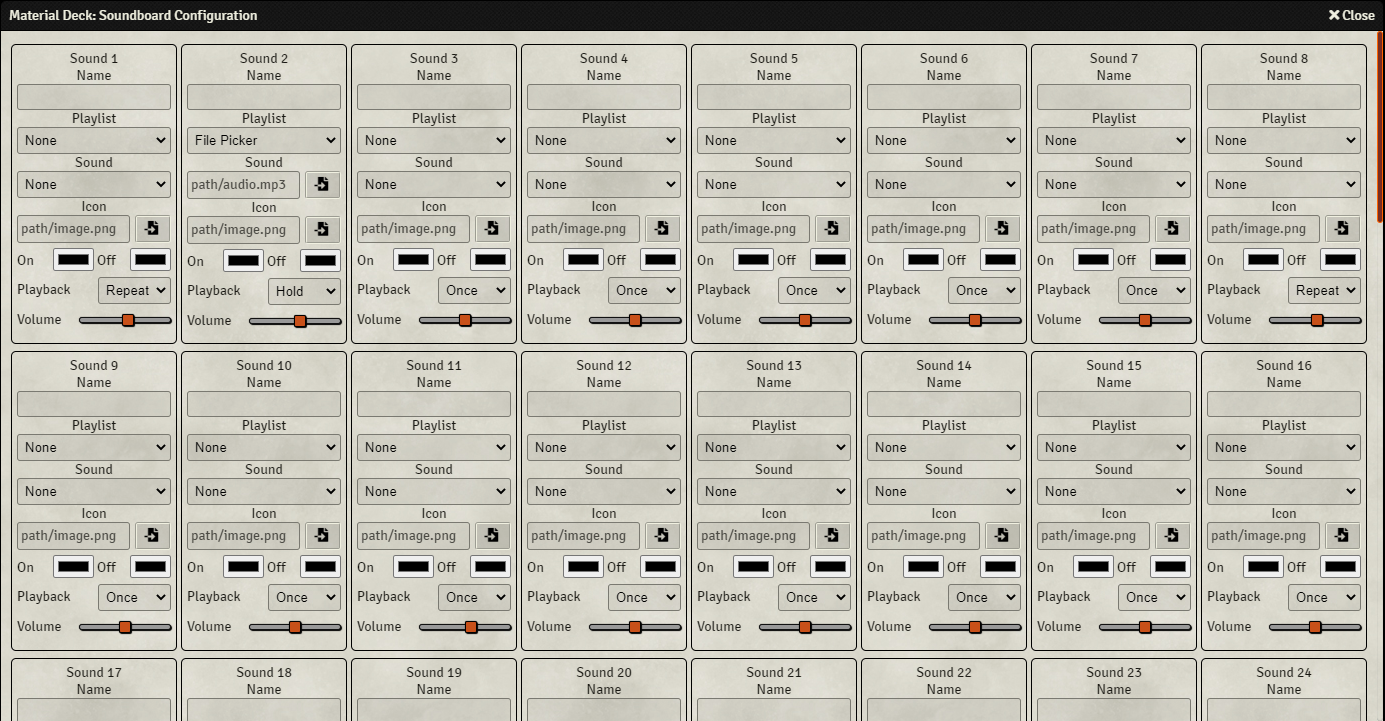The width and height of the screenshot is (1385, 721).
Task: Click the Sound 7 icon path field
Action: click(x=1093, y=229)
